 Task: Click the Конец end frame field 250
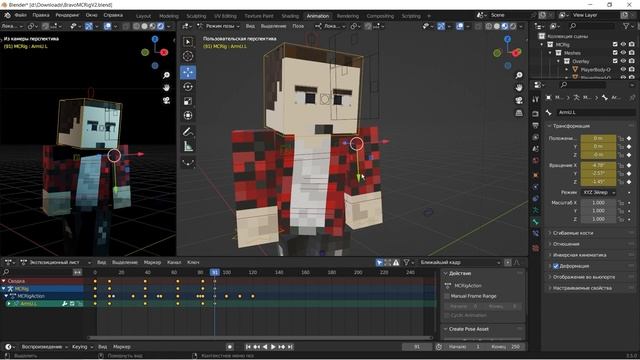506,347
